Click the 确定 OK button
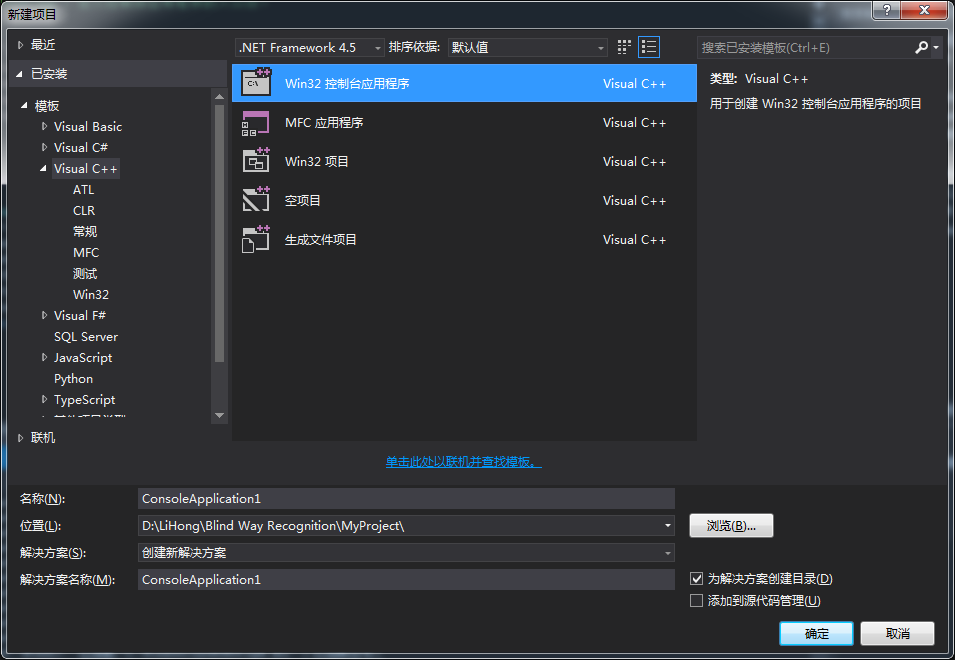Image resolution: width=955 pixels, height=660 pixels. (816, 633)
